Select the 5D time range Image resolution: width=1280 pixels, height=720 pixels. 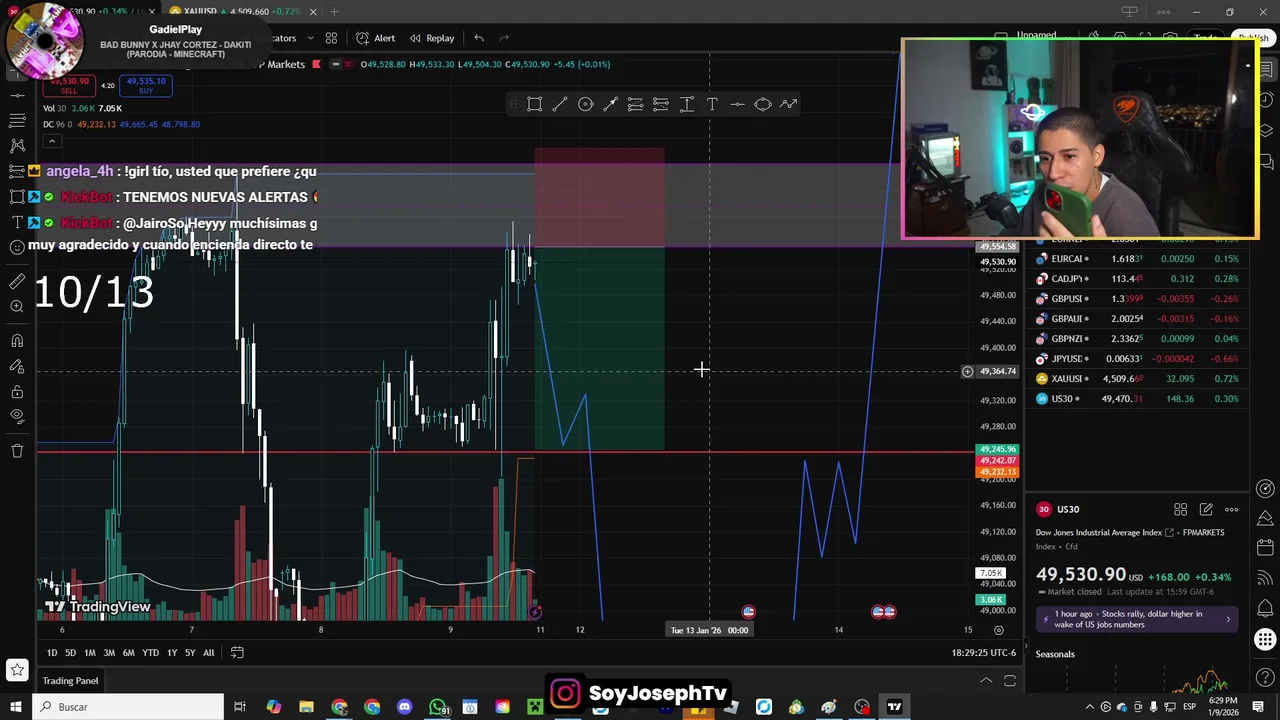pos(70,653)
